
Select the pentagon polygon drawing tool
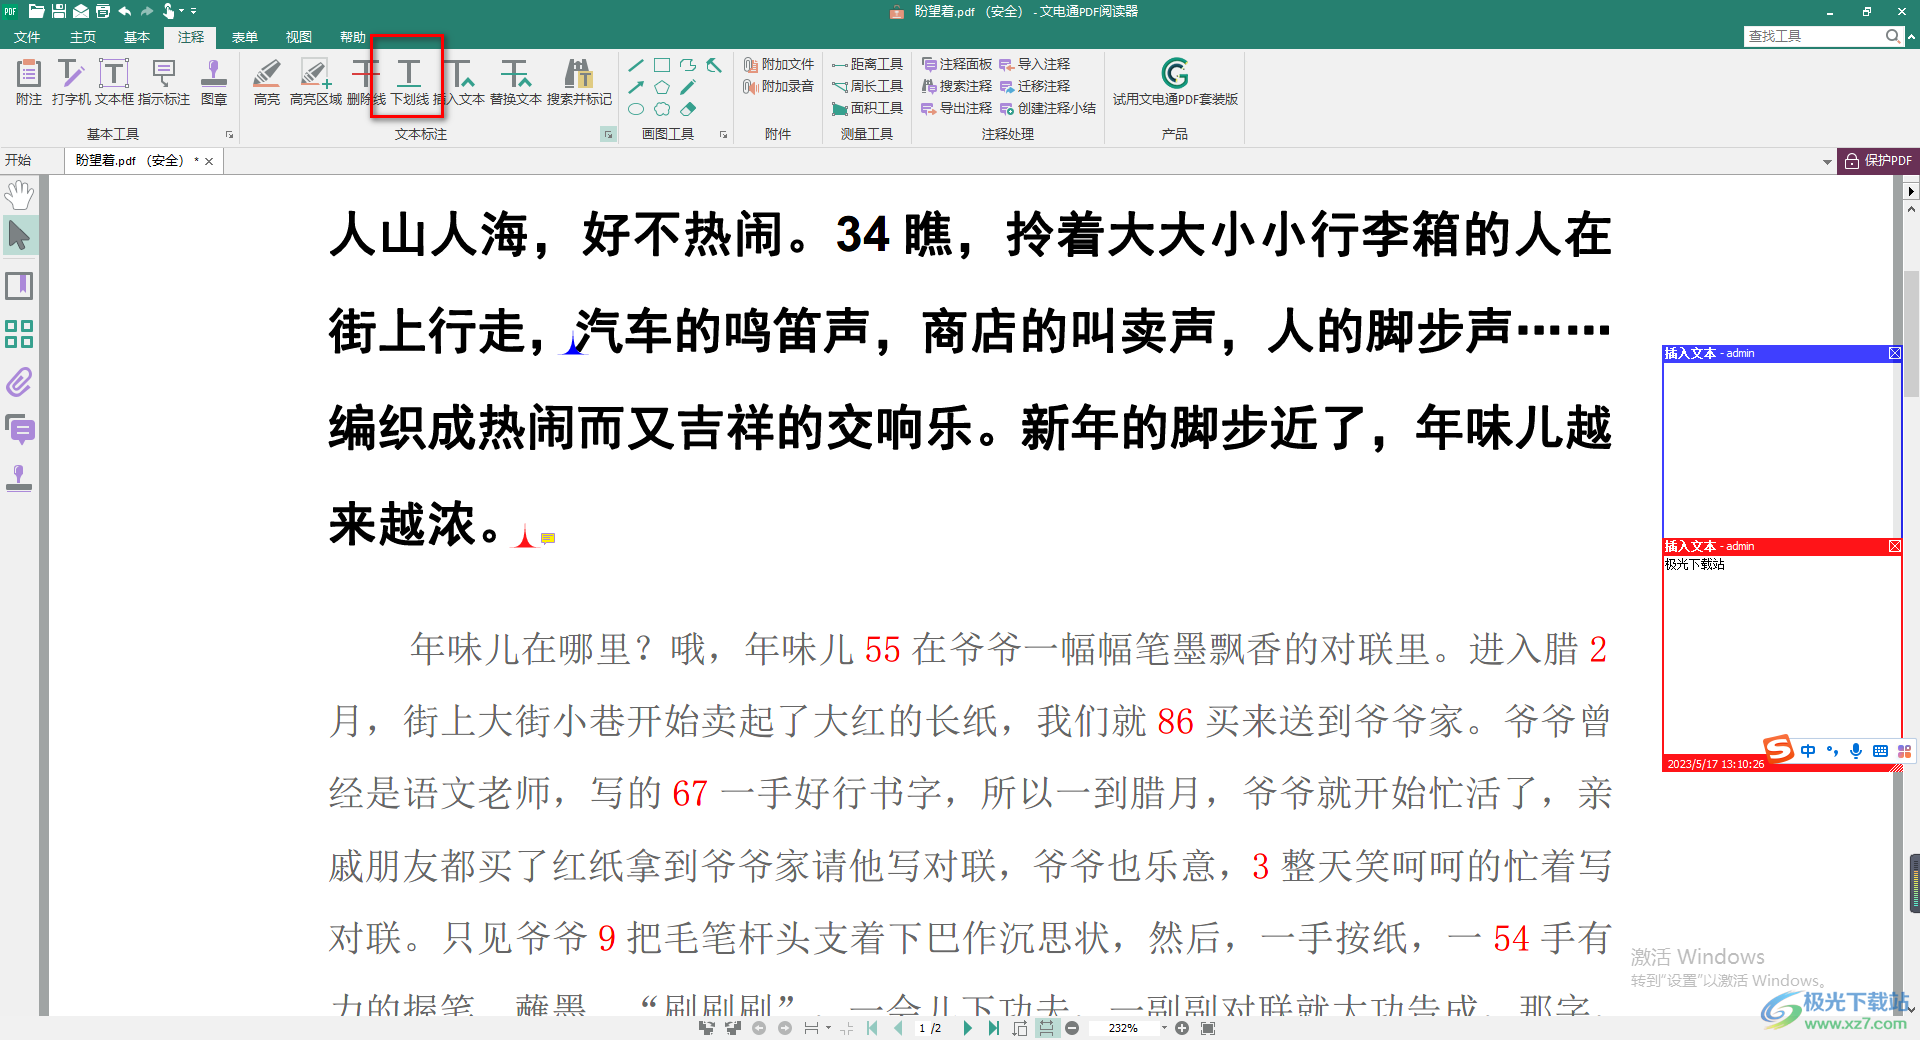[x=662, y=87]
